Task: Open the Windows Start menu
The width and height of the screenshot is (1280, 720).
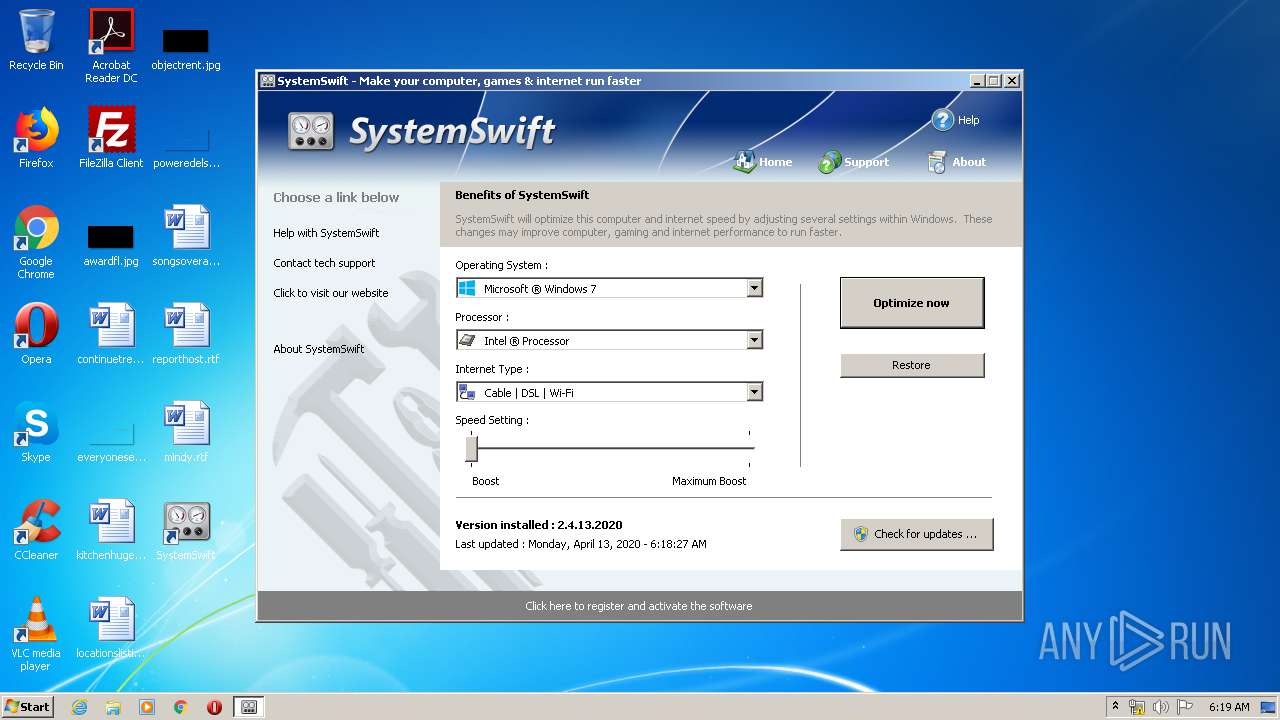Action: click(28, 706)
